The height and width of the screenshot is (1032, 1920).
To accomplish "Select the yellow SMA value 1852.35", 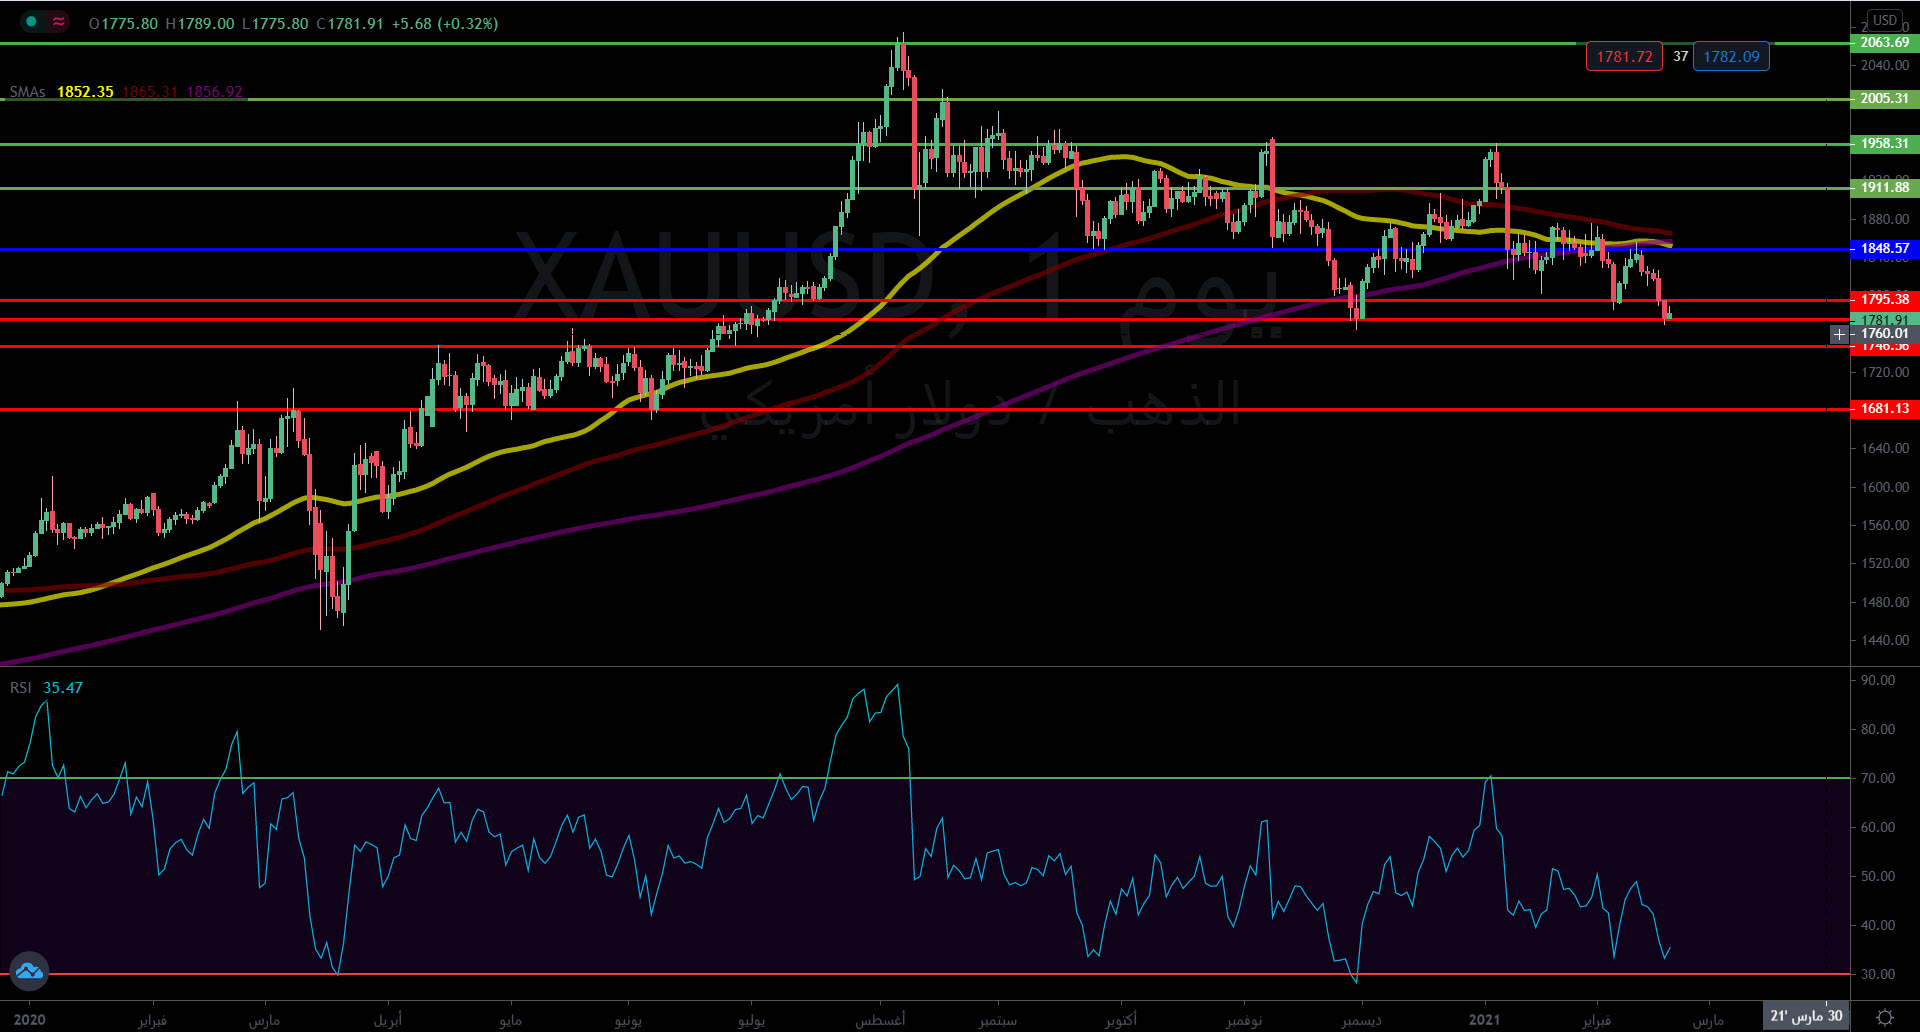I will pos(85,92).
